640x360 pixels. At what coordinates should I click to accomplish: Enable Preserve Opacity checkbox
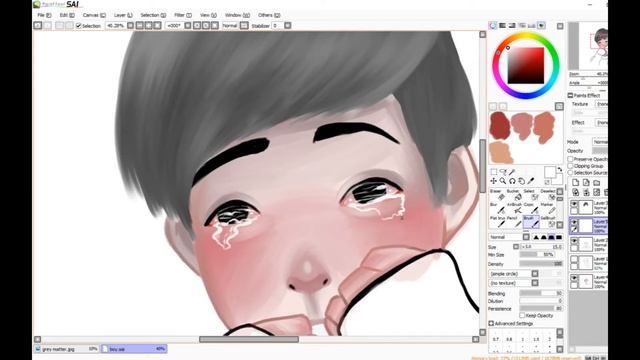(571, 159)
